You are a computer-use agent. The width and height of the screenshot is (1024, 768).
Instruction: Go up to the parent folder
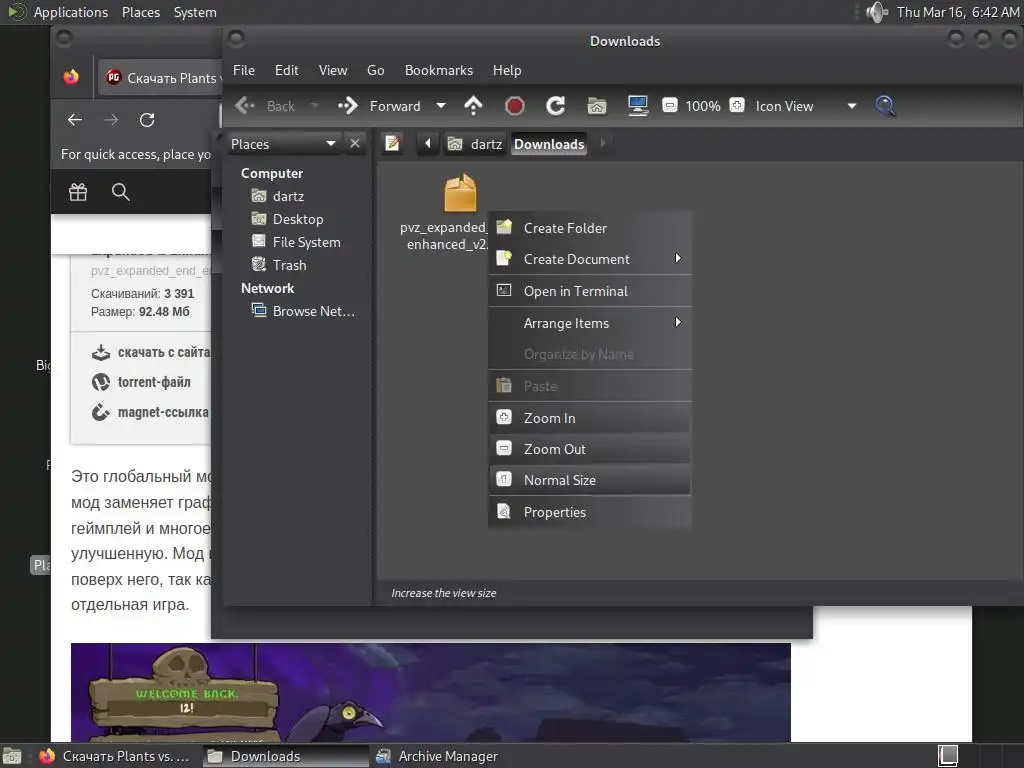[473, 106]
